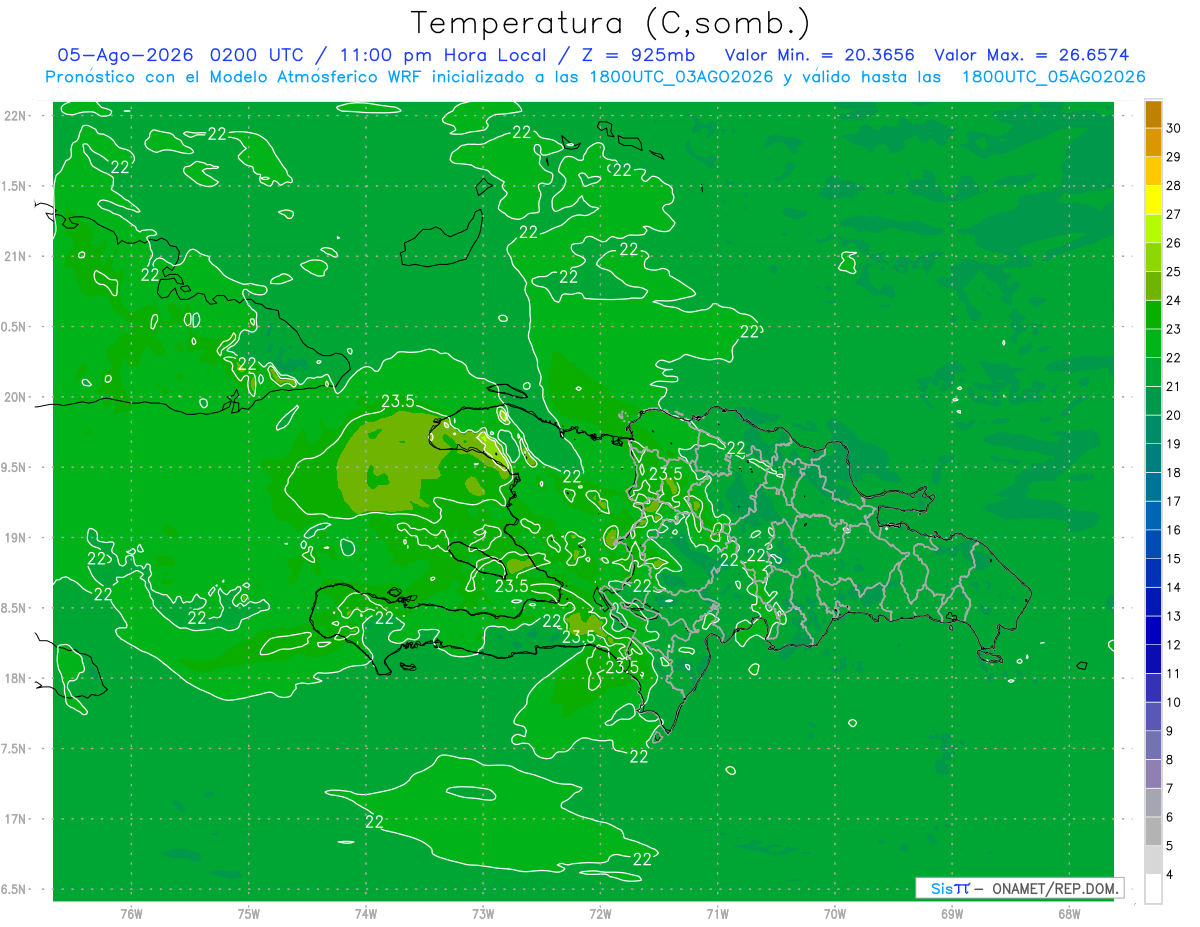Click the '18N' latitude axis label
The image size is (1200, 927).
pyautogui.click(x=15, y=678)
